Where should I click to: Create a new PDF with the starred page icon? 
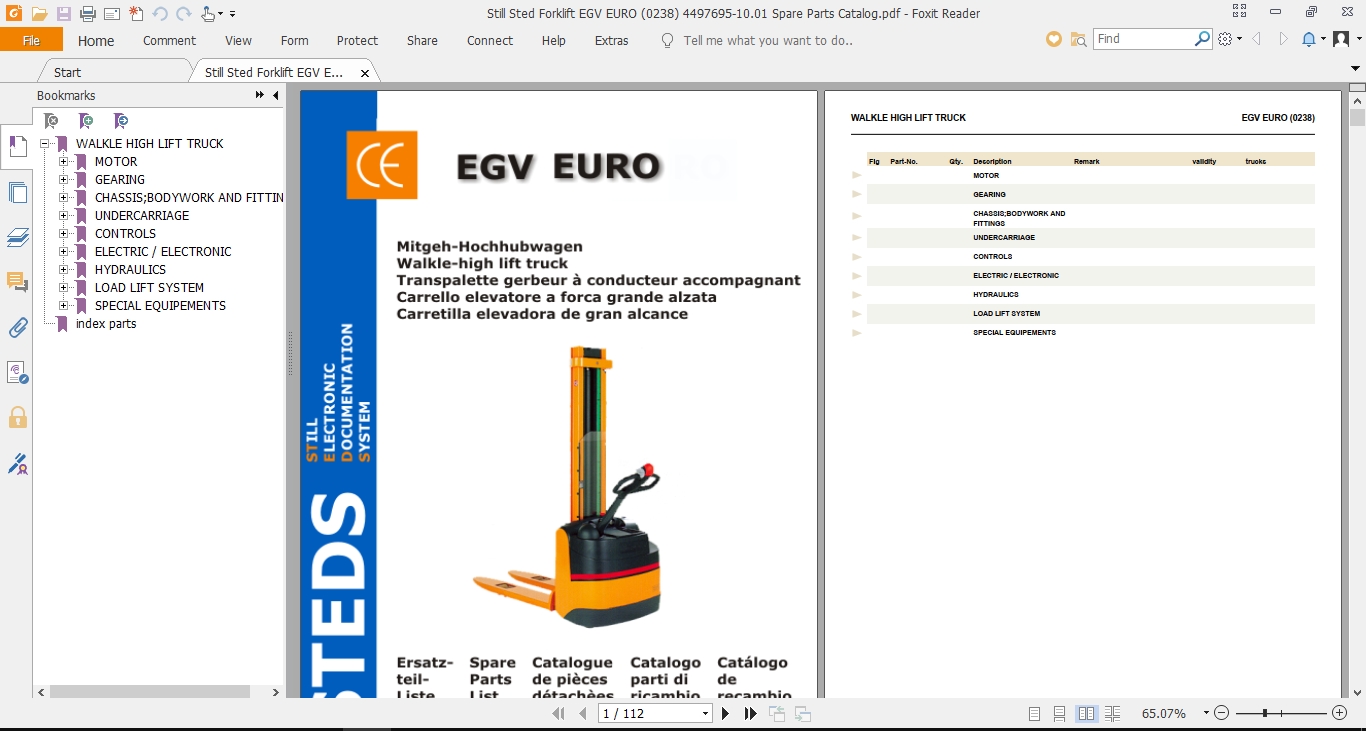(x=136, y=14)
